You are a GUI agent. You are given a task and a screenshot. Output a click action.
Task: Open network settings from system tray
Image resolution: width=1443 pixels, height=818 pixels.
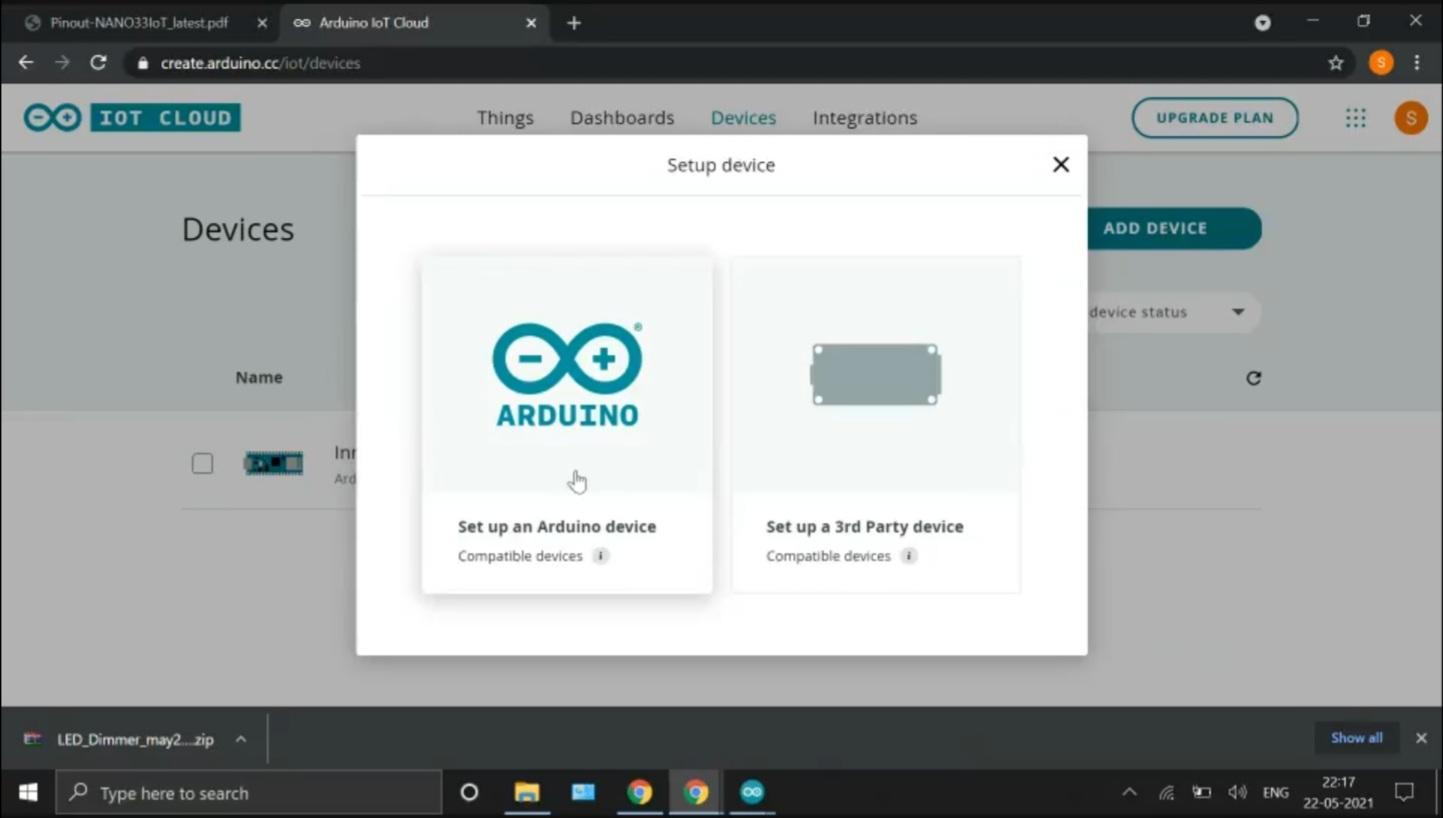[x=1166, y=793]
